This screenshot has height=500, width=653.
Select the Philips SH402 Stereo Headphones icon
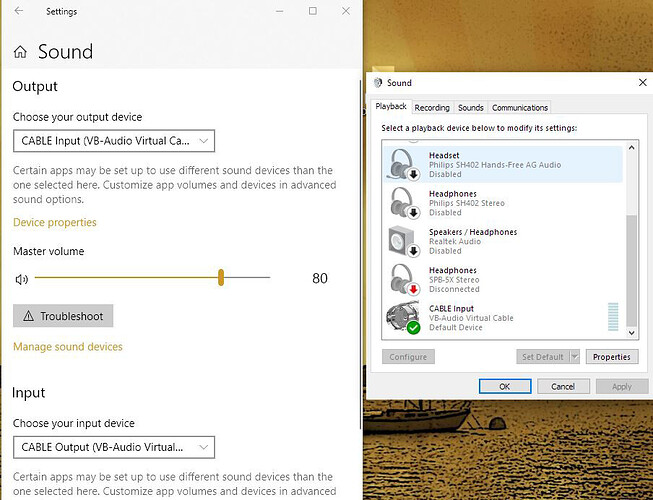pyautogui.click(x=403, y=203)
